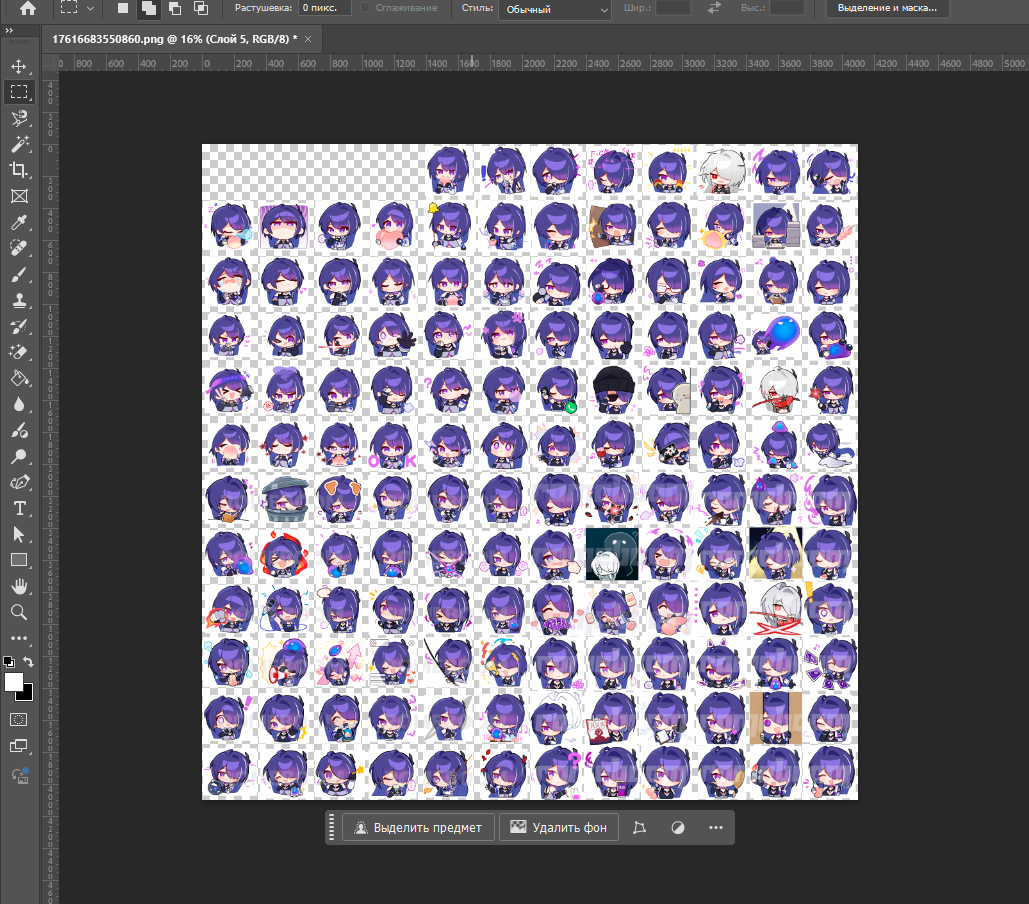Reset default foreground and background colors
This screenshot has height=904, width=1029.
point(9,661)
